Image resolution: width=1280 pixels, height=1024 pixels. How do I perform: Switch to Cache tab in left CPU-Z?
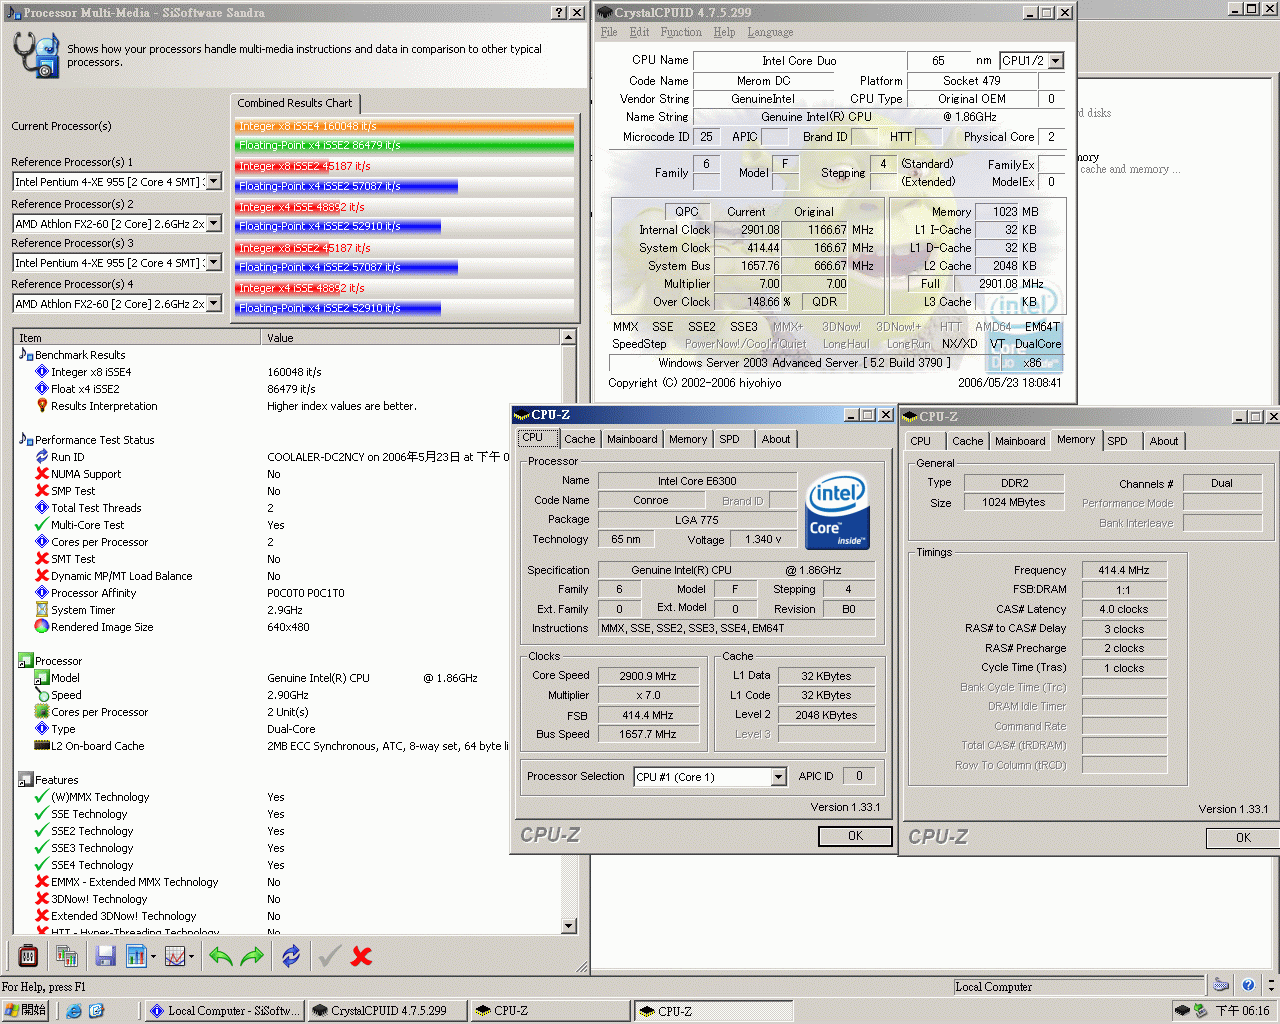coord(579,439)
